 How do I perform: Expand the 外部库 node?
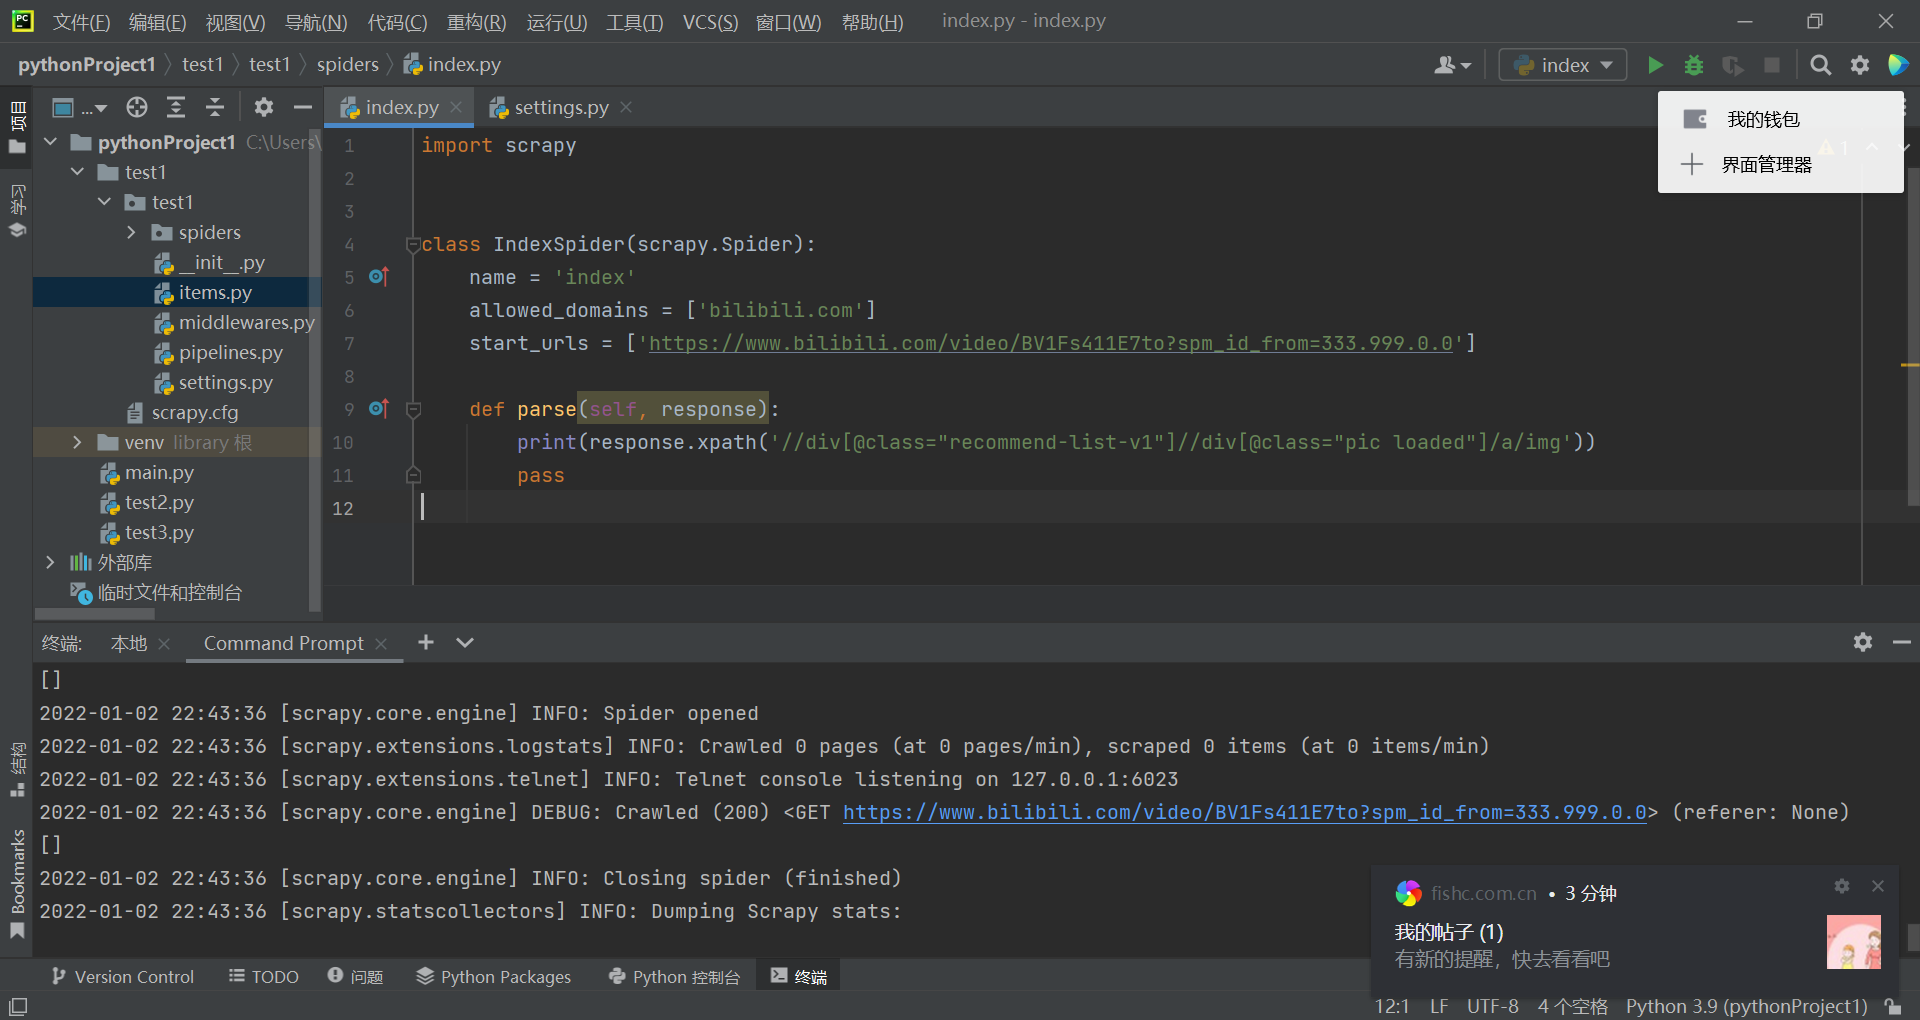coord(50,562)
